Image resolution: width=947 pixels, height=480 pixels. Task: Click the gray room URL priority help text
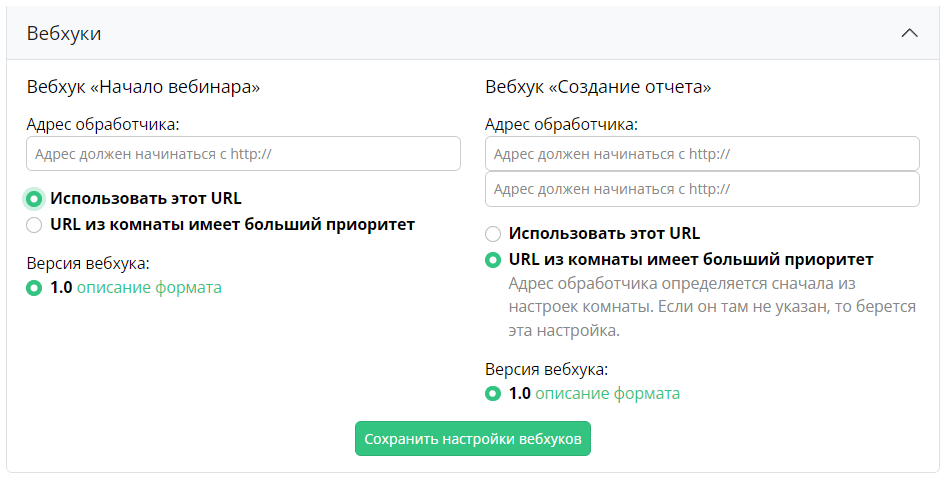[712, 306]
